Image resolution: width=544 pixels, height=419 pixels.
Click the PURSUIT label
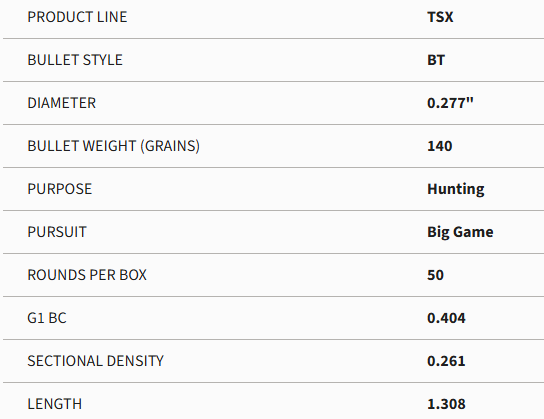point(57,232)
